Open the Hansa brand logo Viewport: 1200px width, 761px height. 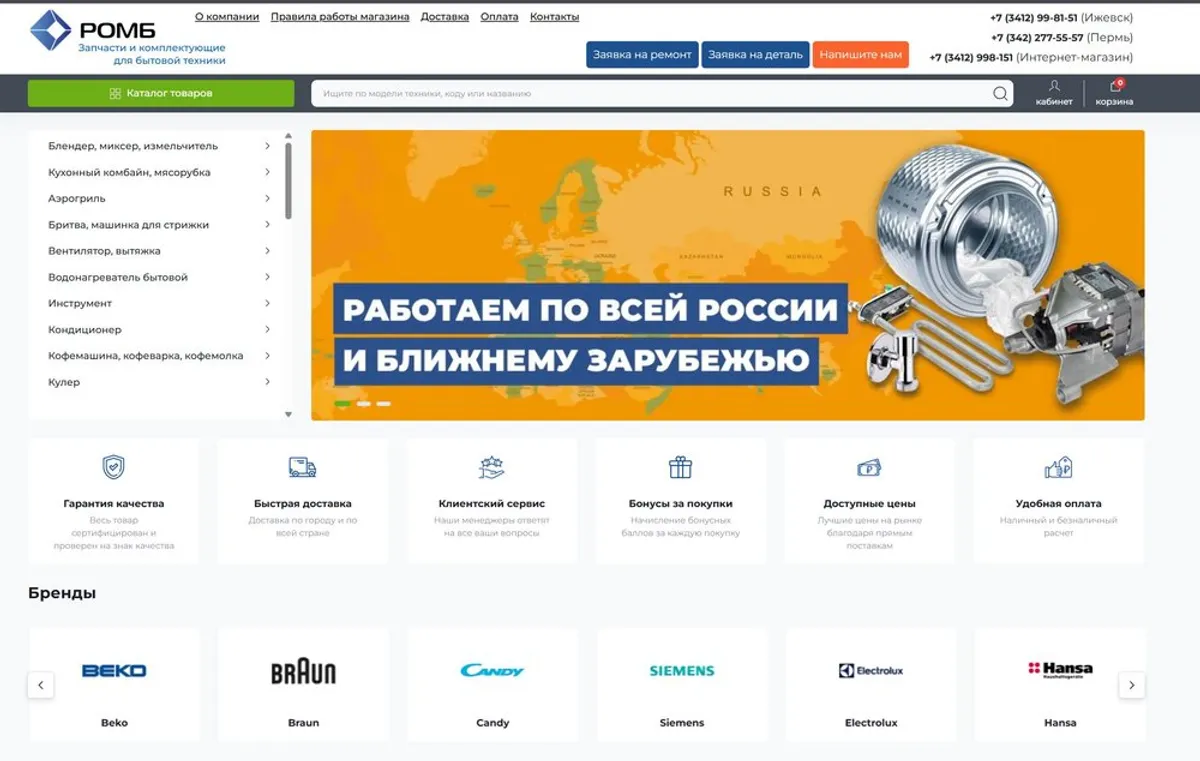pos(1060,669)
